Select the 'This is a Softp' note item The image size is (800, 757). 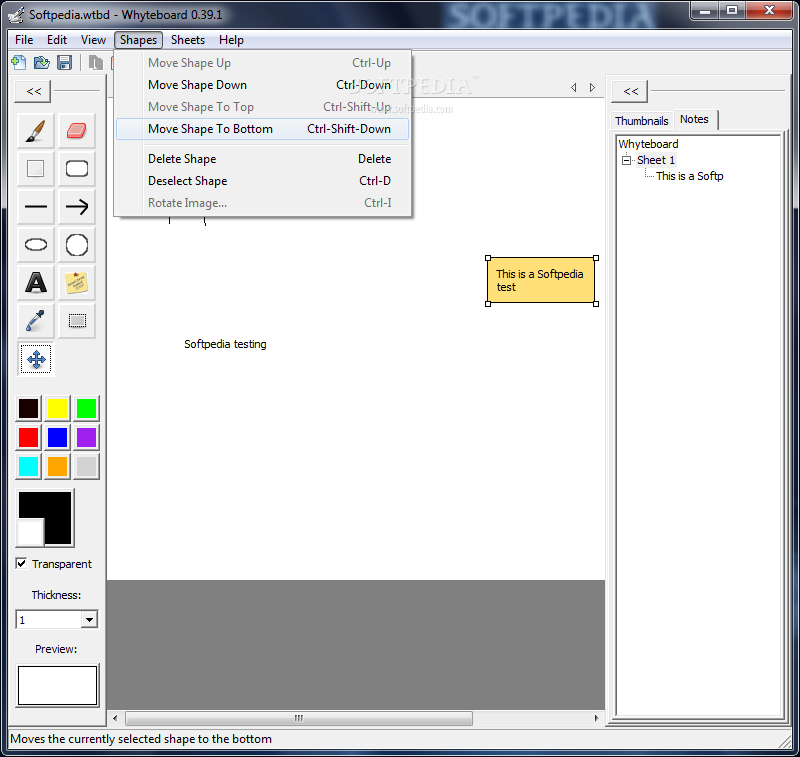pyautogui.click(x=690, y=176)
